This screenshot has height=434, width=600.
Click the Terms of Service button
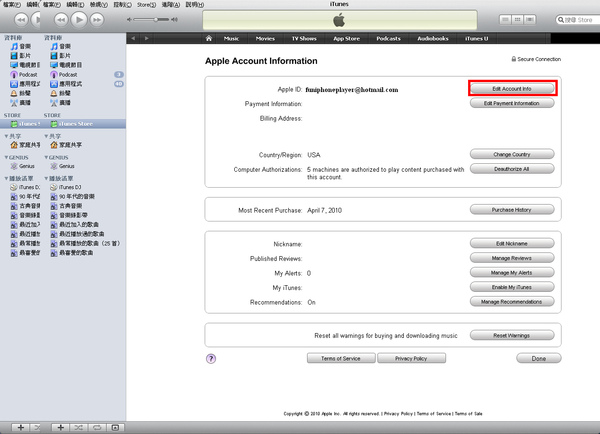pyautogui.click(x=341, y=358)
